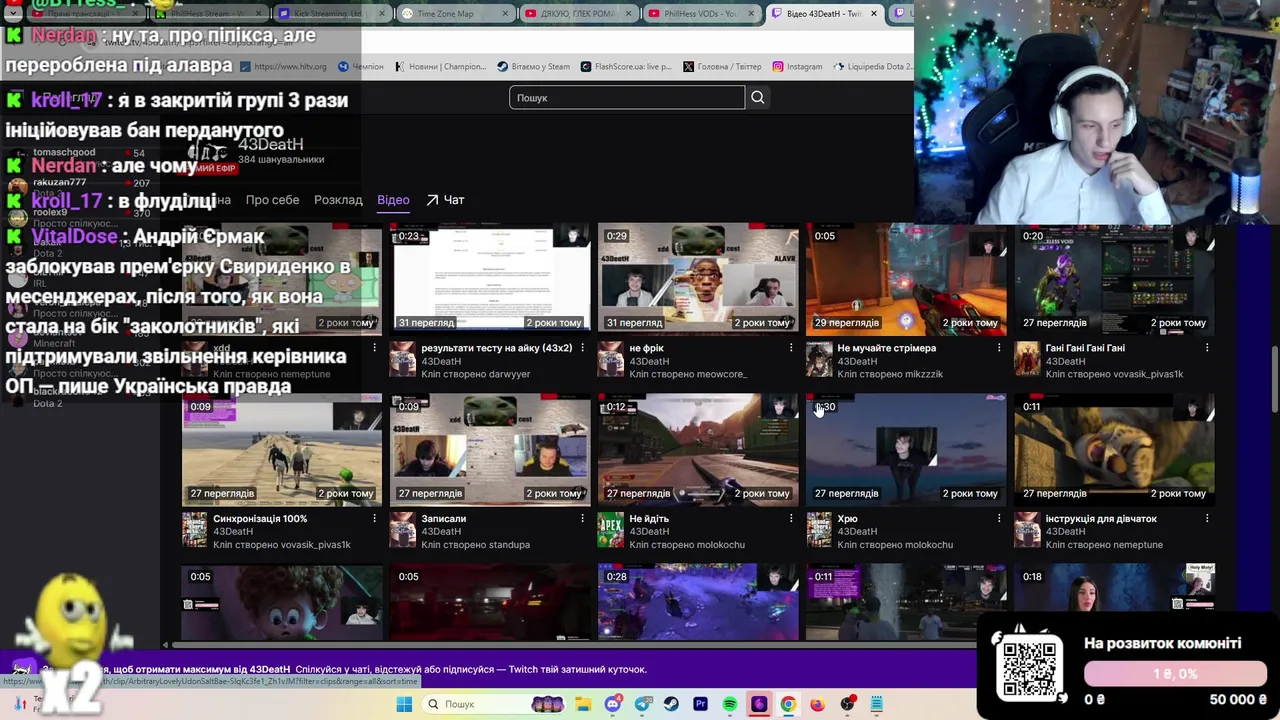Click the GTA game icon beside 'Хрю'

click(819, 530)
